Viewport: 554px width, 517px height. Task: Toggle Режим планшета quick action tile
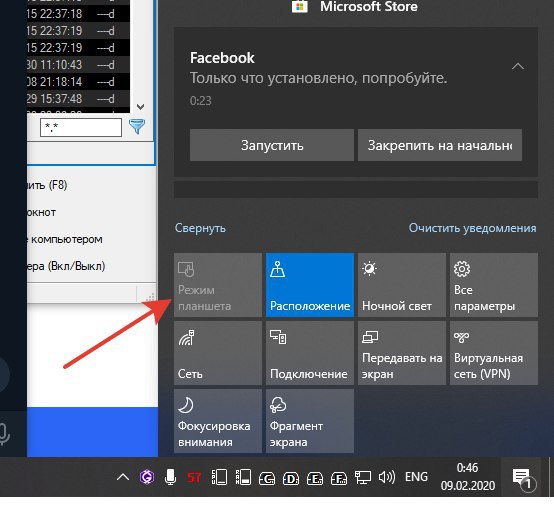(x=218, y=285)
